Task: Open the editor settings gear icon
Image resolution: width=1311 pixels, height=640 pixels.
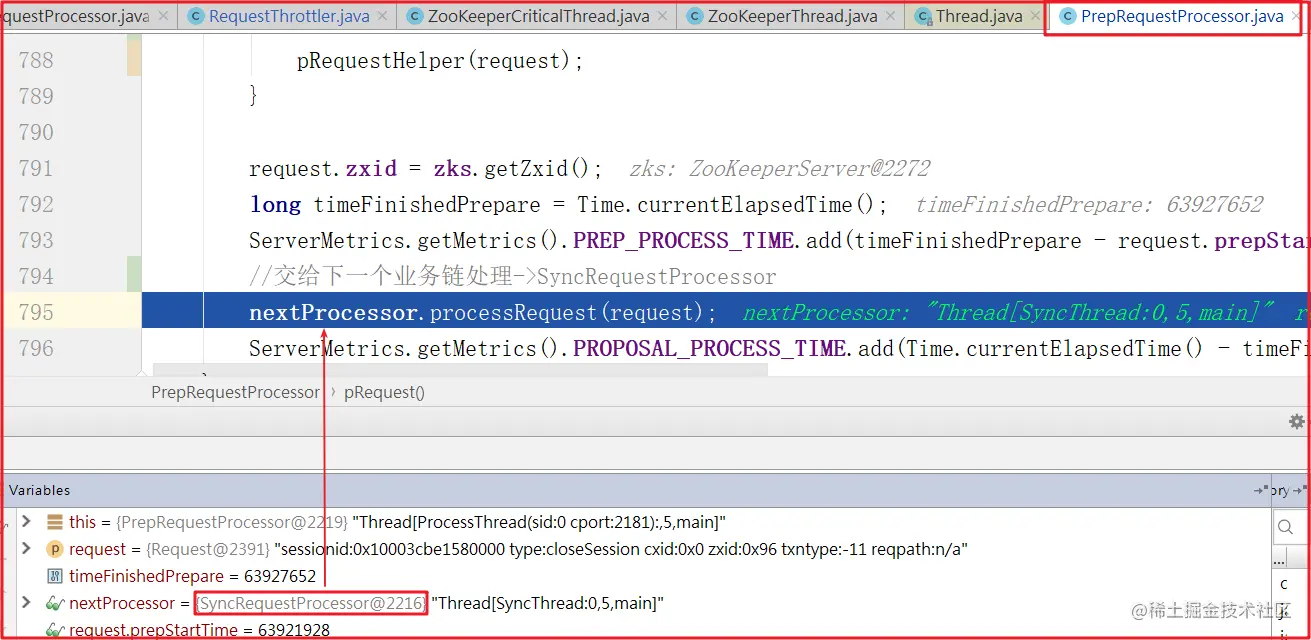Action: tap(1296, 421)
